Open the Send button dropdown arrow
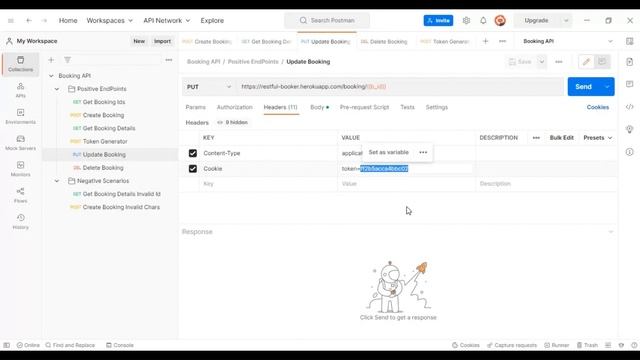This screenshot has height=360, width=640. [x=607, y=87]
